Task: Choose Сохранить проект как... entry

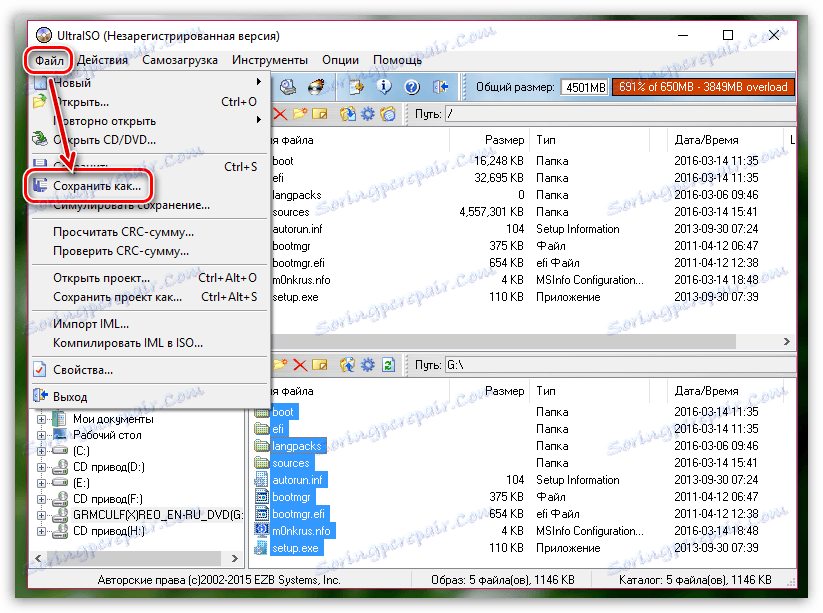Action: point(149,297)
